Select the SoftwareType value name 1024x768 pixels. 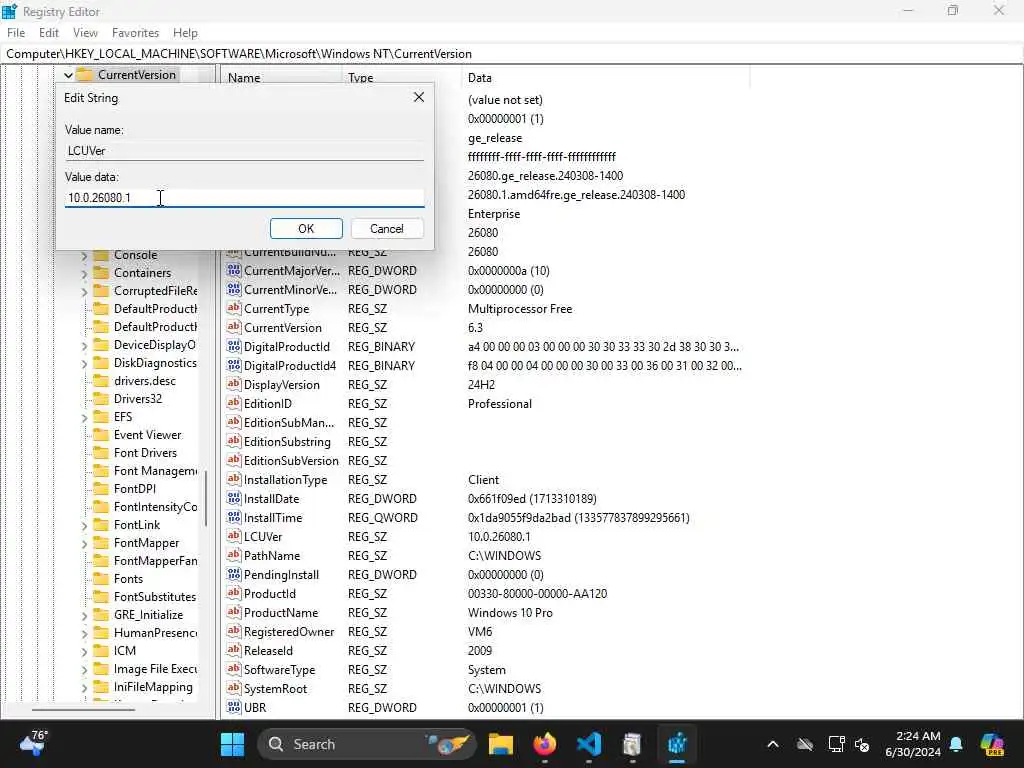point(280,669)
